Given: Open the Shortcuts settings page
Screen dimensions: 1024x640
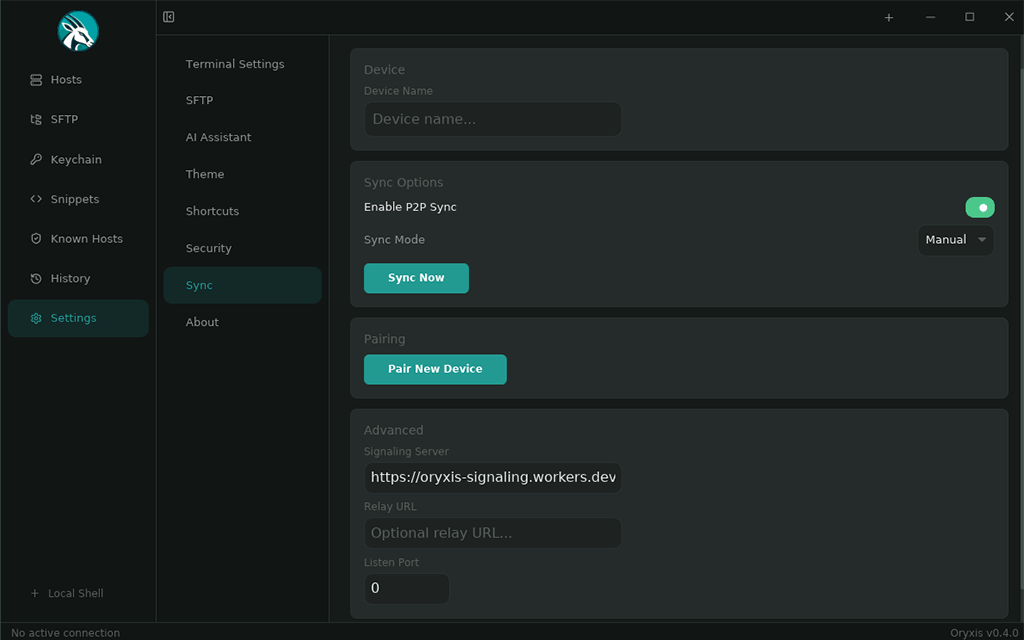Looking at the screenshot, I should [x=211, y=211].
